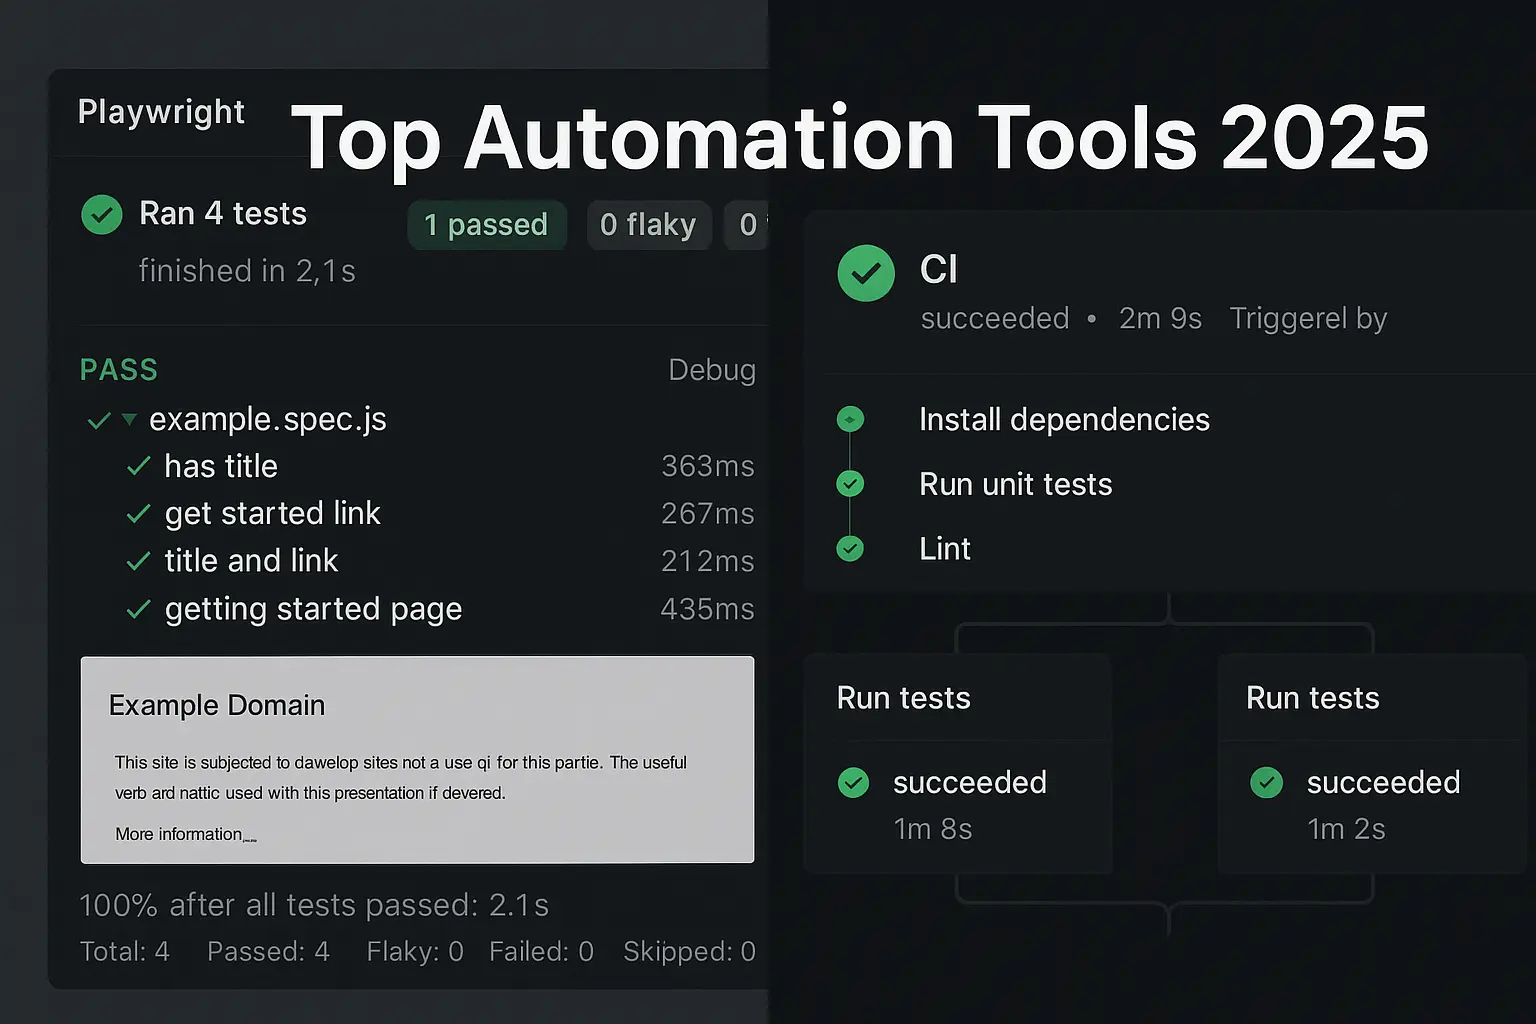Click the checkmark next to has title
This screenshot has height=1024, width=1536.
139,467
